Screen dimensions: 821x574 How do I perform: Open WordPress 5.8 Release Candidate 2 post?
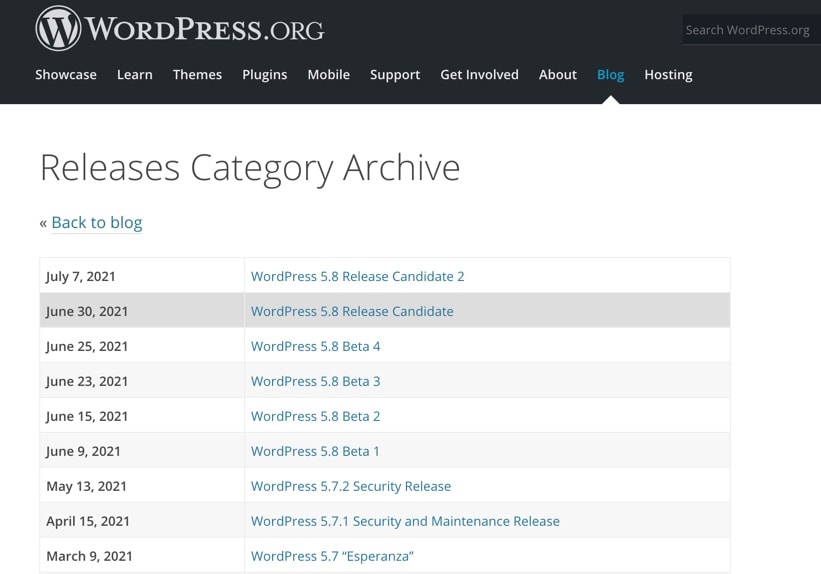pos(358,276)
